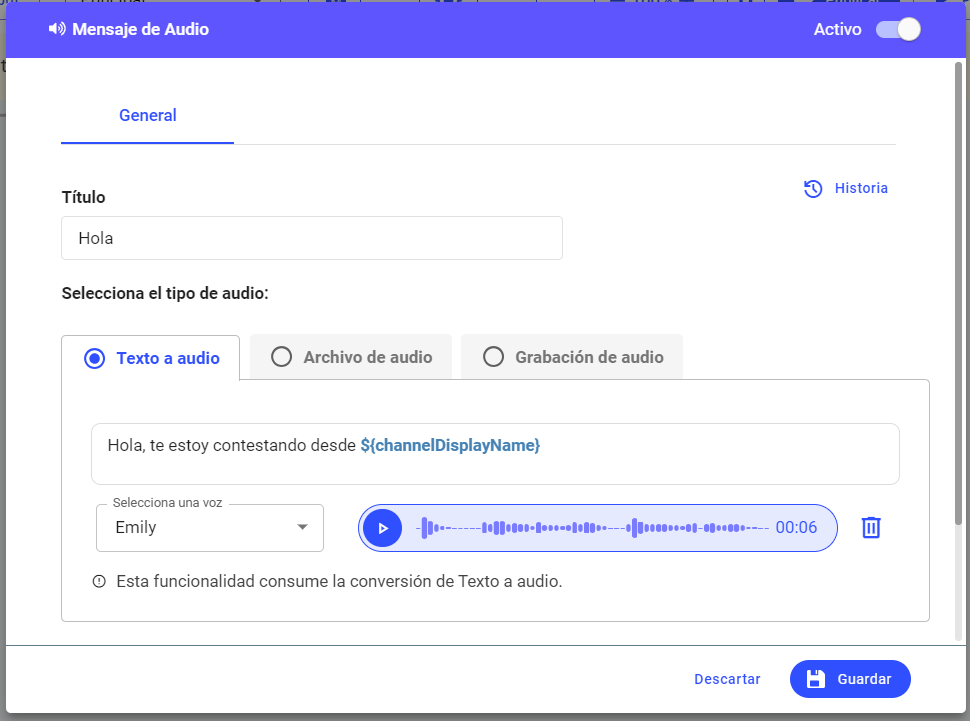Click the Esta funcionalidad consume la conversión notice

(339, 581)
